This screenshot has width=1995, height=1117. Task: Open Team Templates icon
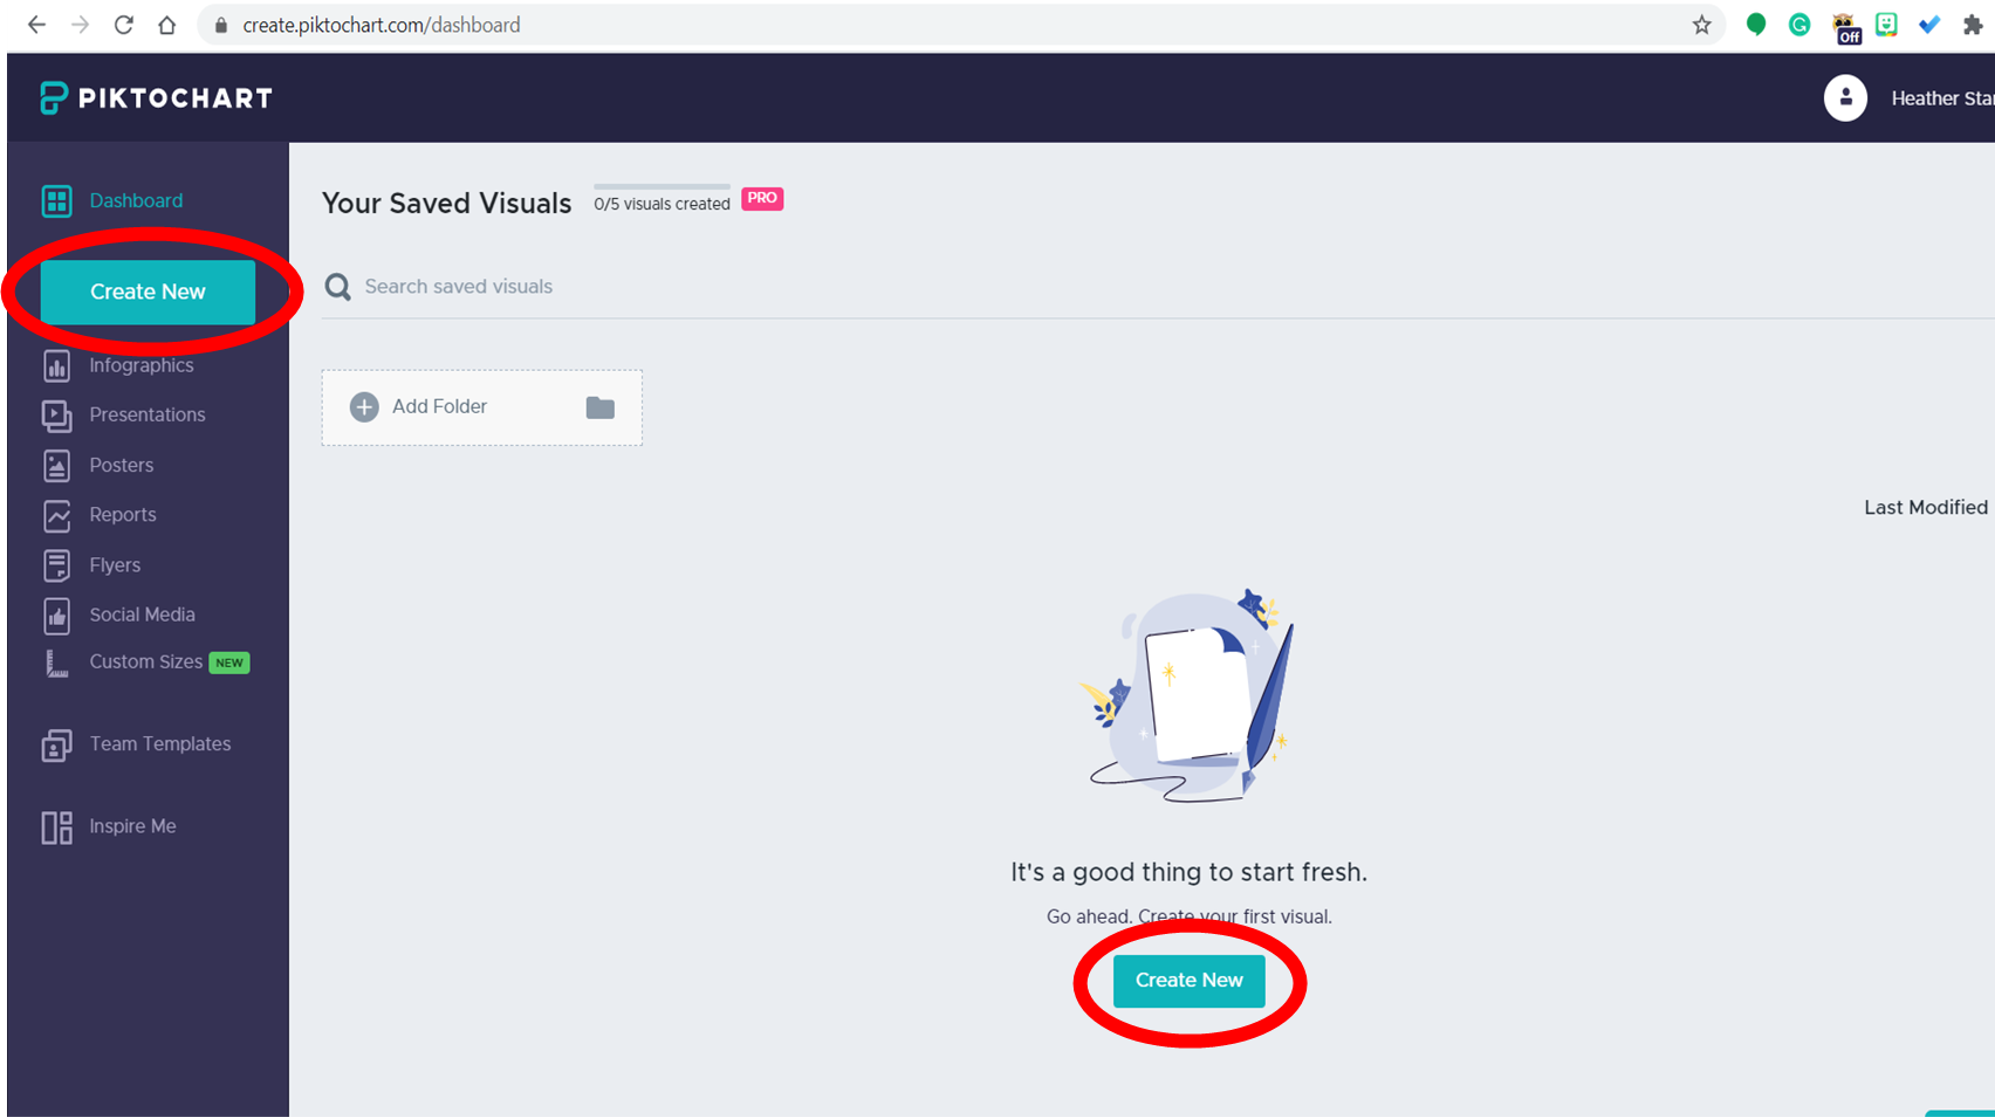(57, 745)
